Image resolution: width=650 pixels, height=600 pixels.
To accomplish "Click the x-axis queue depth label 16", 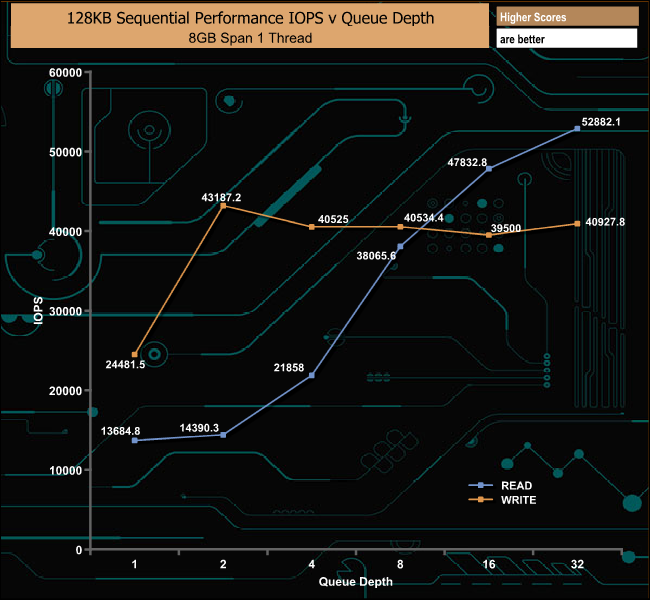I will 489,564.
